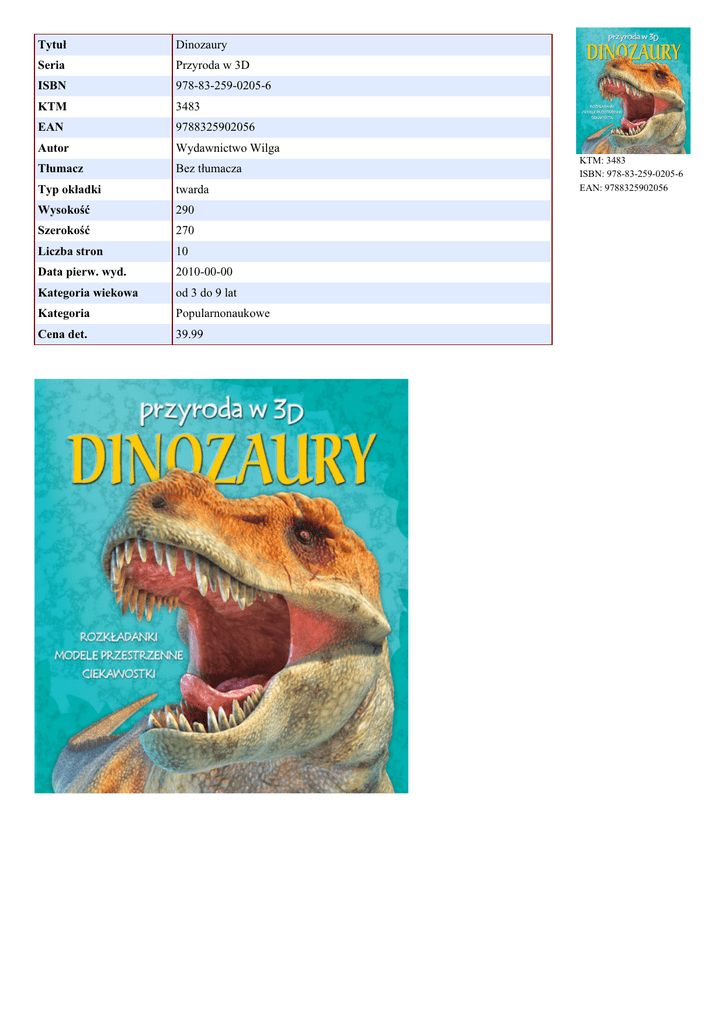Select the height value 290

click(x=185, y=210)
